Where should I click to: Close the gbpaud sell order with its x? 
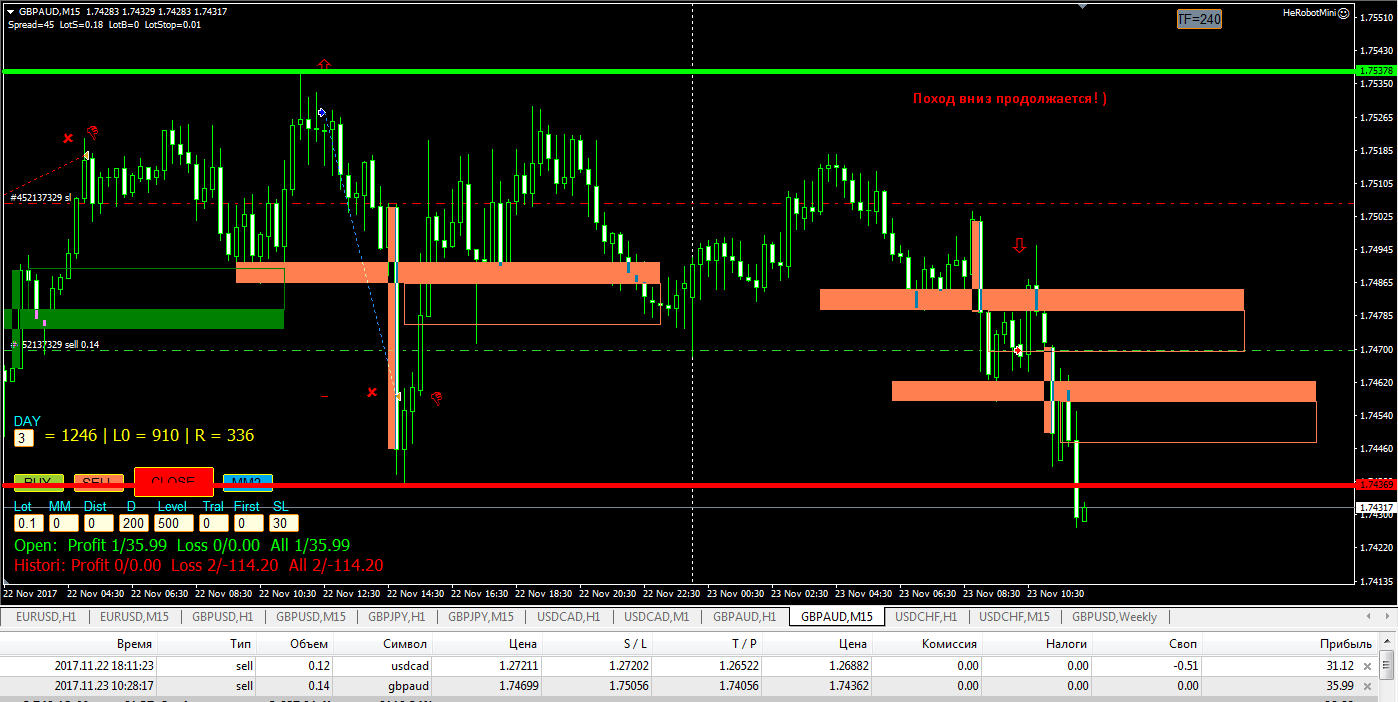1367,686
